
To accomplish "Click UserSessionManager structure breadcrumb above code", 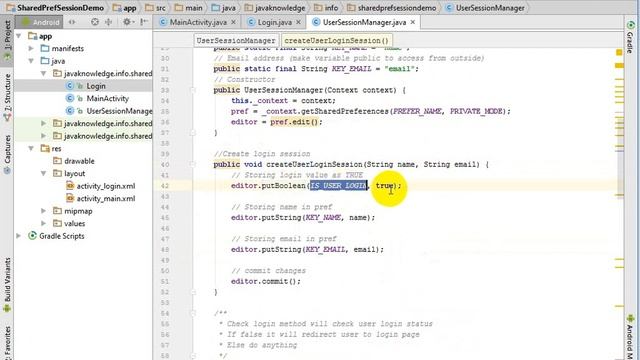I will (x=236, y=40).
